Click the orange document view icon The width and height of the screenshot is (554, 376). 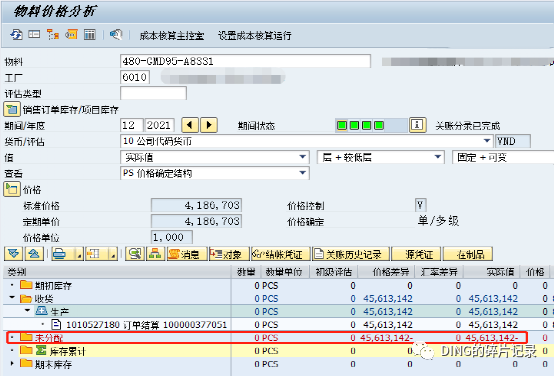pos(71,35)
